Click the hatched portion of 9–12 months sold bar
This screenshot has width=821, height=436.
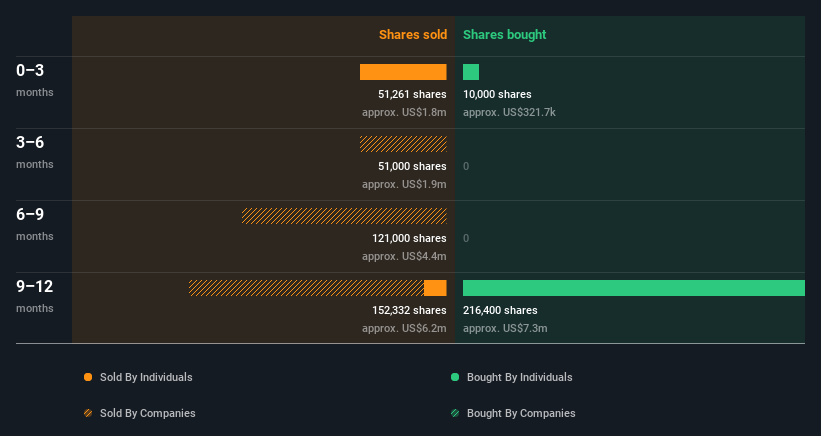click(306, 288)
